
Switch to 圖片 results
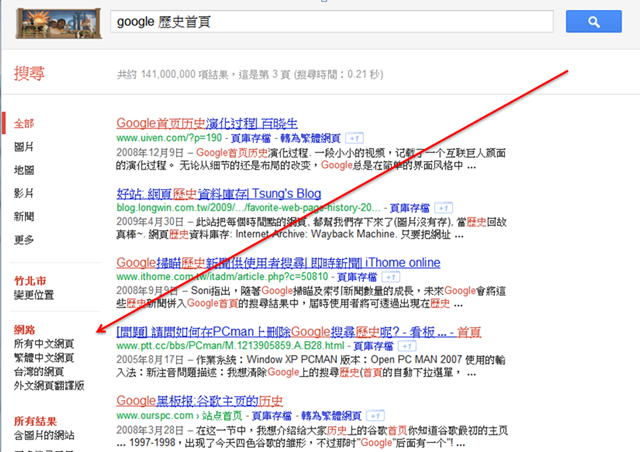pyautogui.click(x=24, y=147)
